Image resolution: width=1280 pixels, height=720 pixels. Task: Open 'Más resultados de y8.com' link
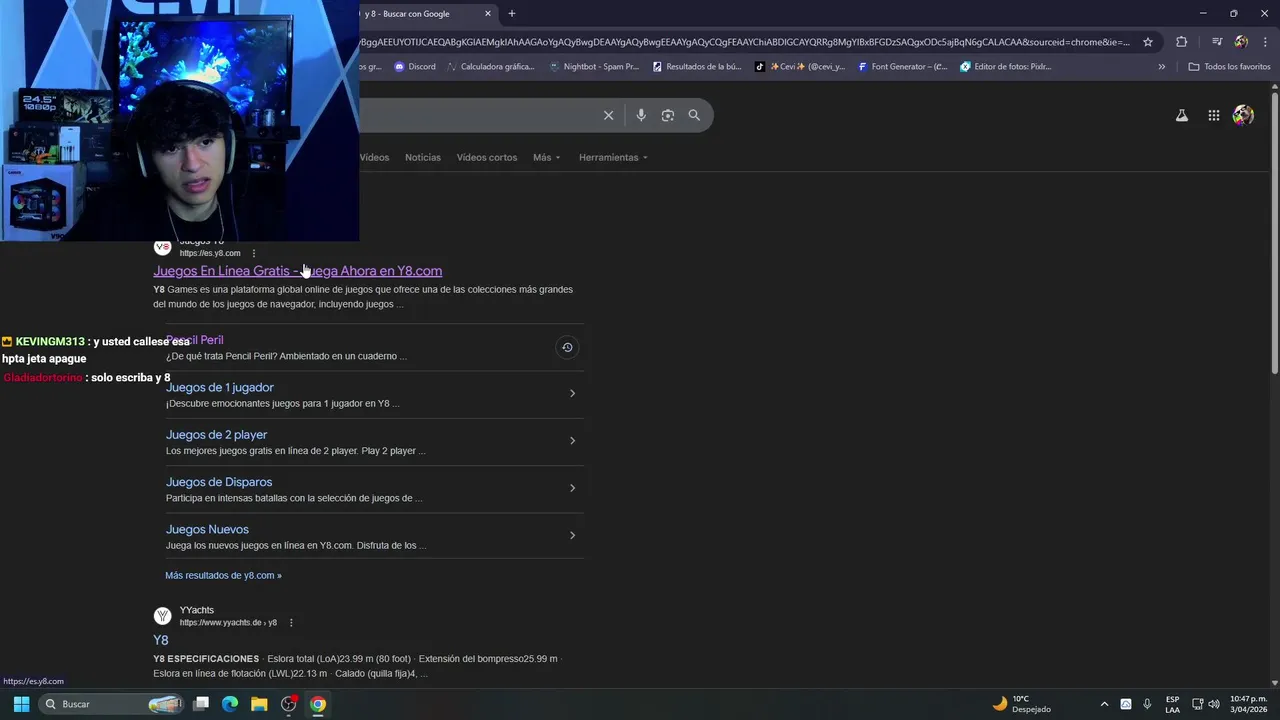pos(223,575)
